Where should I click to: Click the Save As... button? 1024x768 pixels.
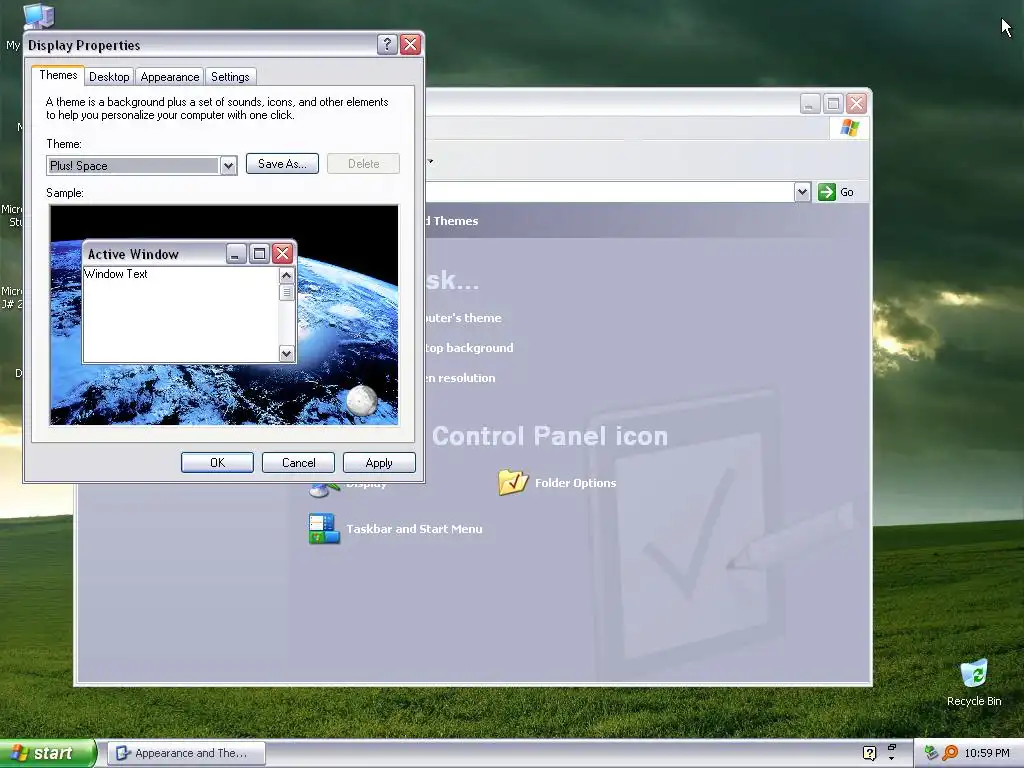[x=282, y=164]
